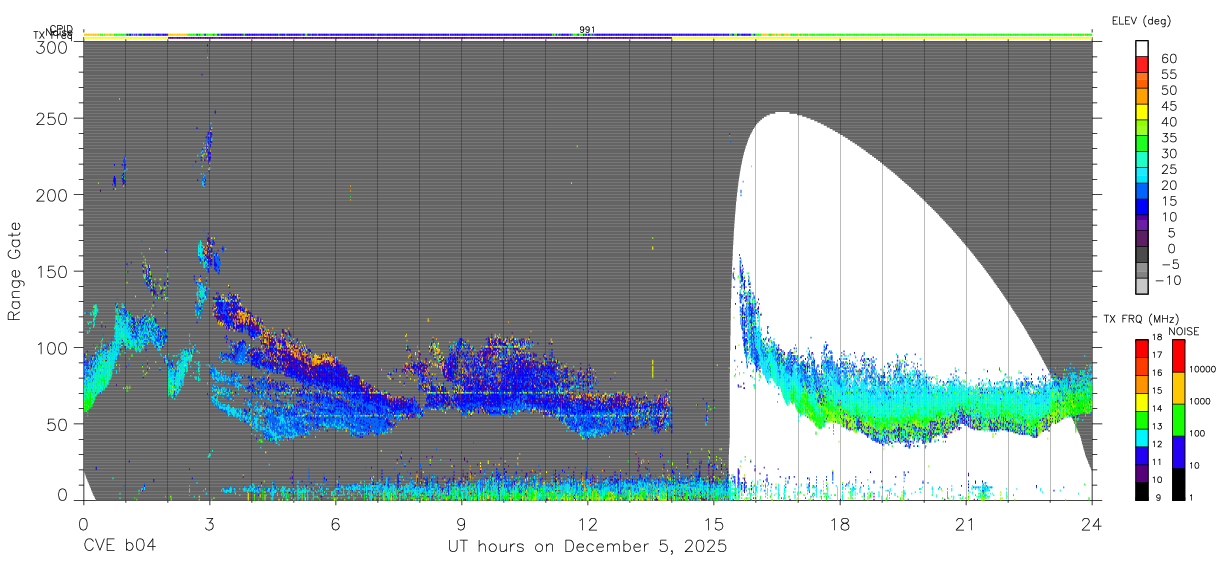Image resolution: width=1228 pixels, height=567 pixels.
Task: Click the 'ELEV (deg)' legend title
Action: point(1141,21)
